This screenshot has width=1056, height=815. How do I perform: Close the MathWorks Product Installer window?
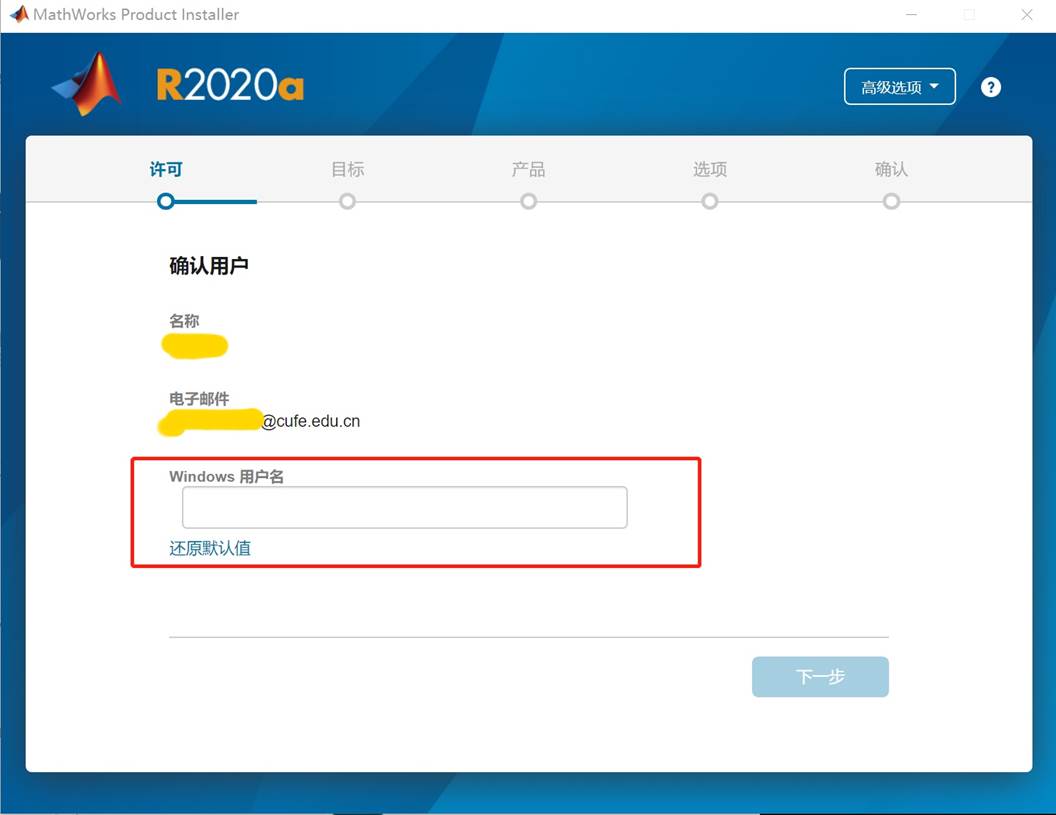[x=1026, y=15]
